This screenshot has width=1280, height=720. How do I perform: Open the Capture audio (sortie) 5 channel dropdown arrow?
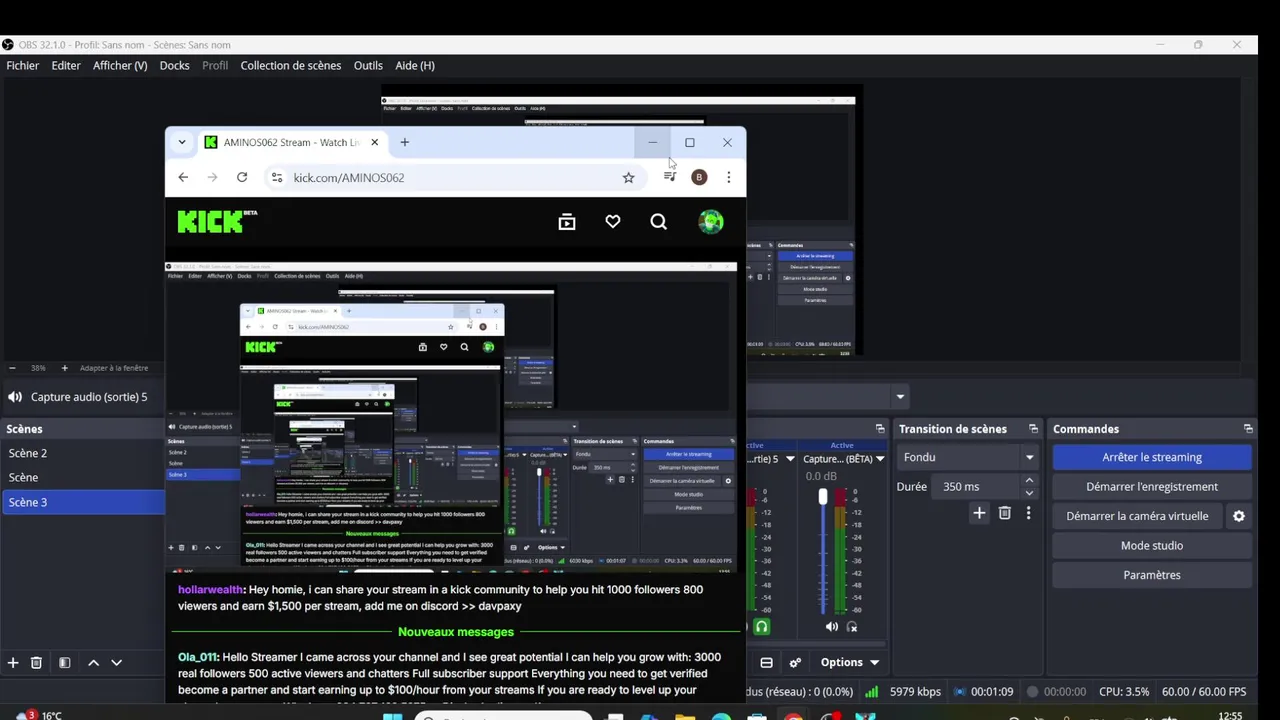790,459
